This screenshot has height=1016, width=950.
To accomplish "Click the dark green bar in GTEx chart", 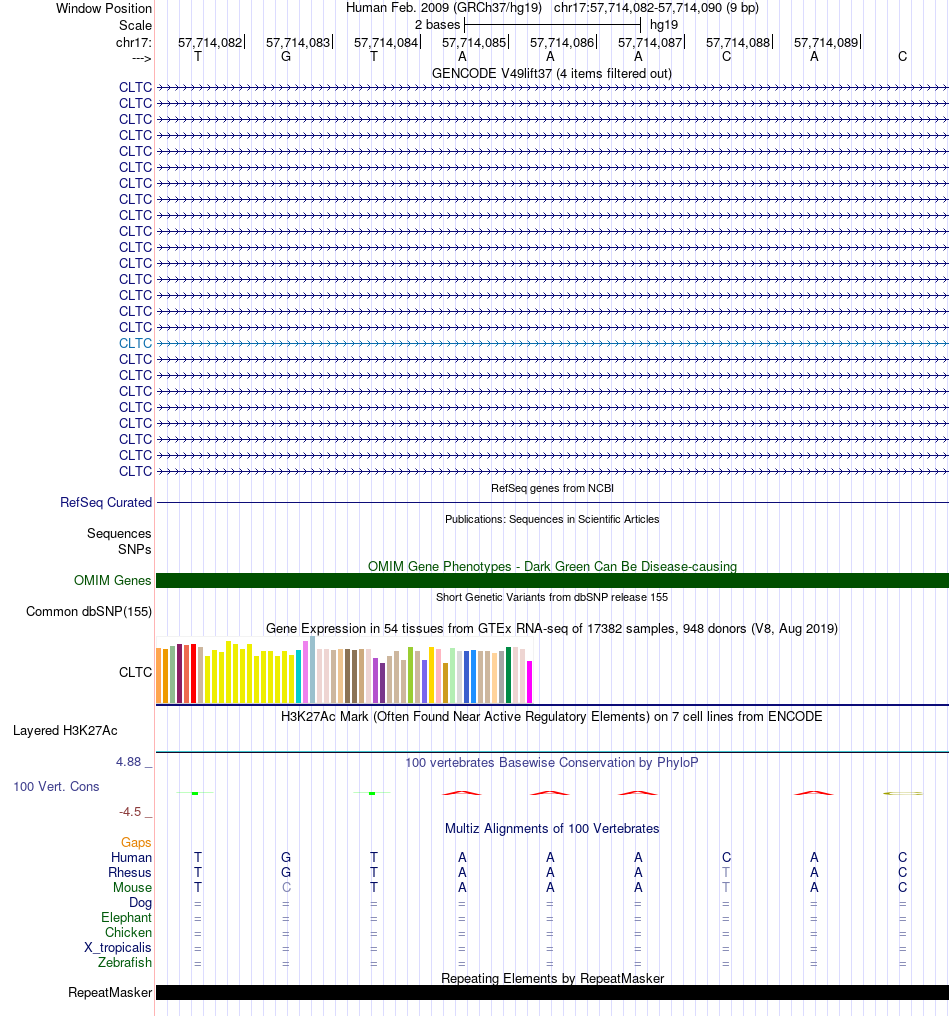I will click(x=509, y=675).
